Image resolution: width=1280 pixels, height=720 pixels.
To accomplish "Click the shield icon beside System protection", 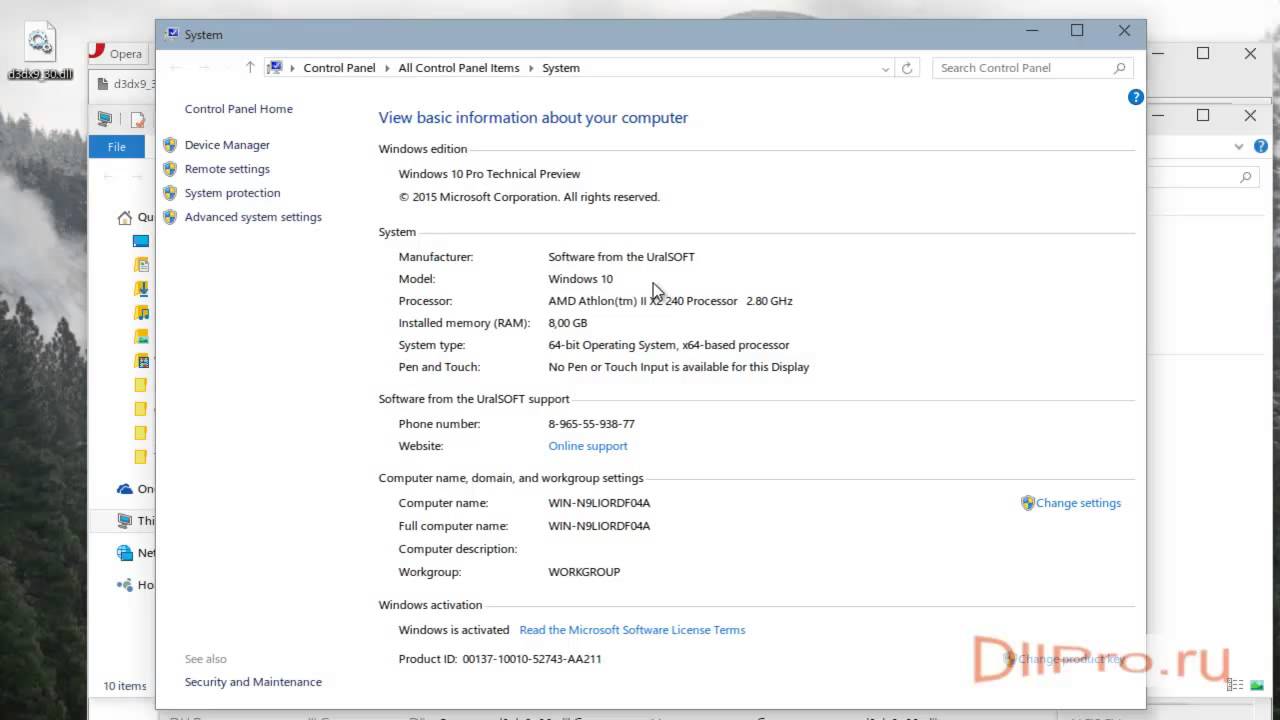I will (x=170, y=193).
